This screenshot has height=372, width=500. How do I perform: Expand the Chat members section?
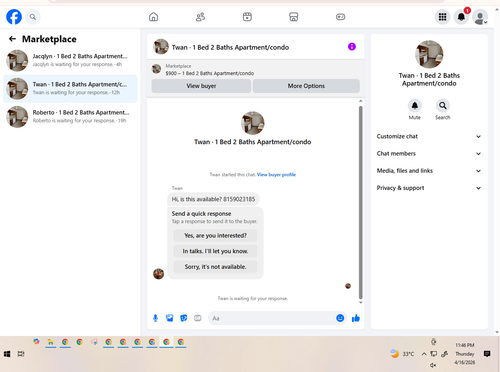tap(429, 154)
